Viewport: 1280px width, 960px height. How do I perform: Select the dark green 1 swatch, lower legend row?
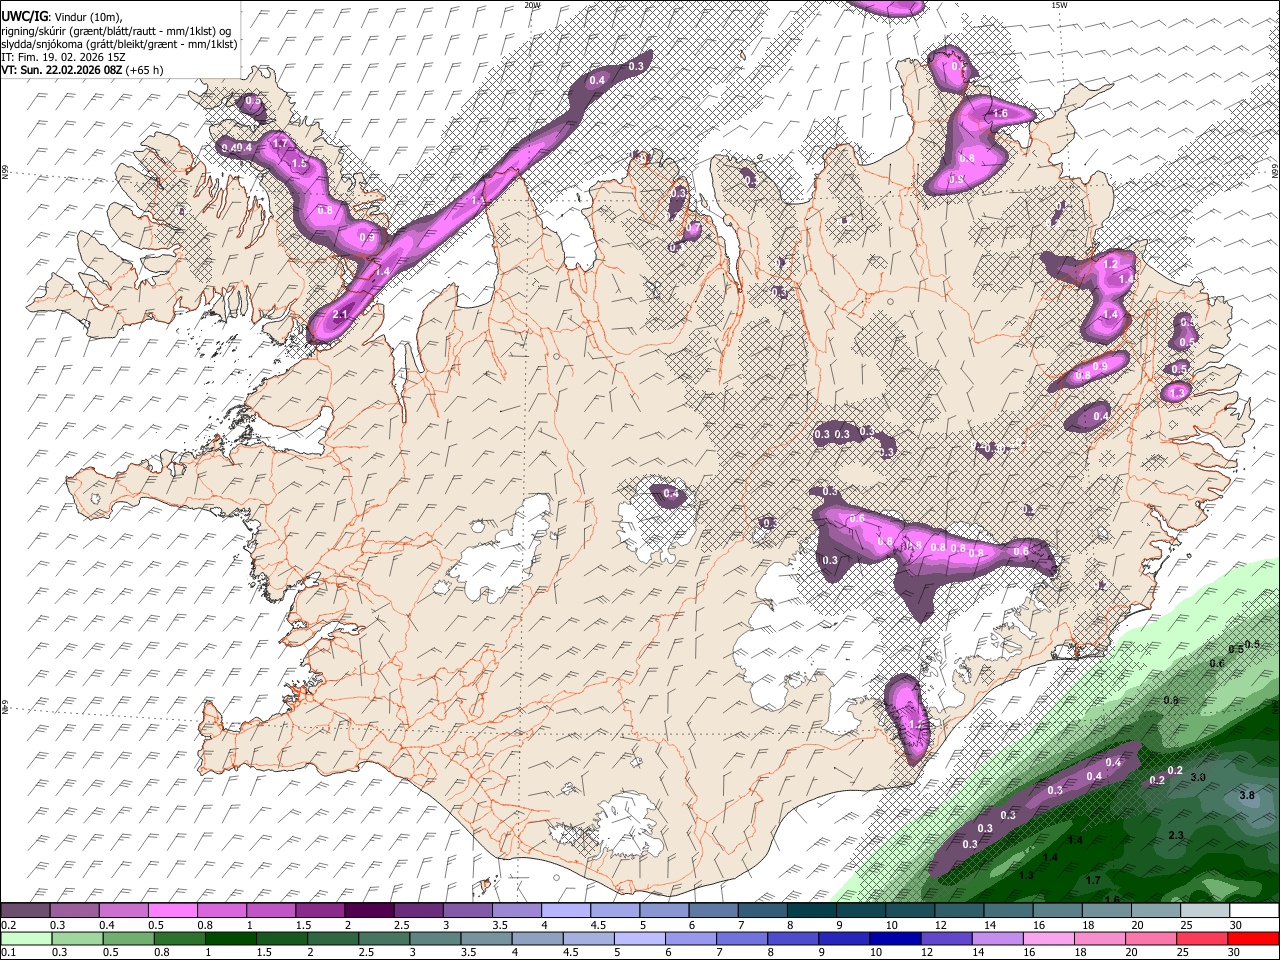231,939
